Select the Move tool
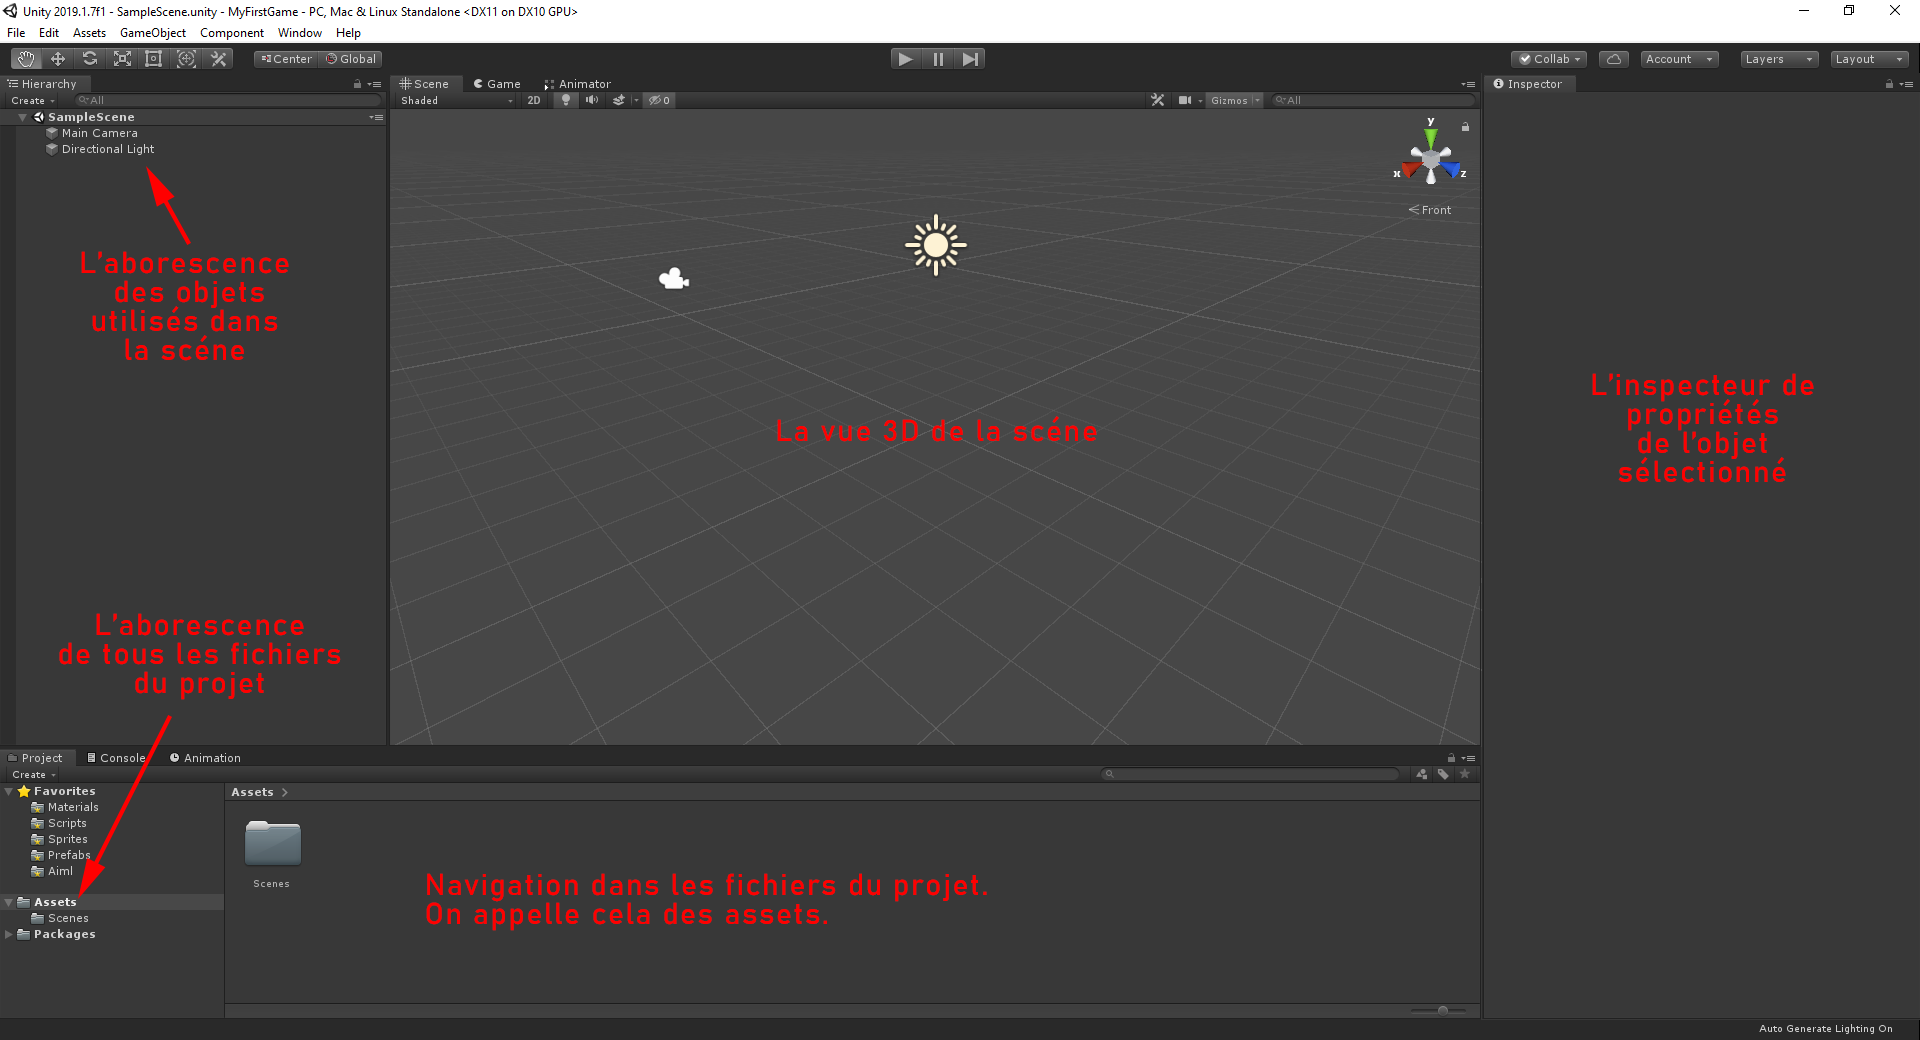Image resolution: width=1920 pixels, height=1040 pixels. click(57, 58)
